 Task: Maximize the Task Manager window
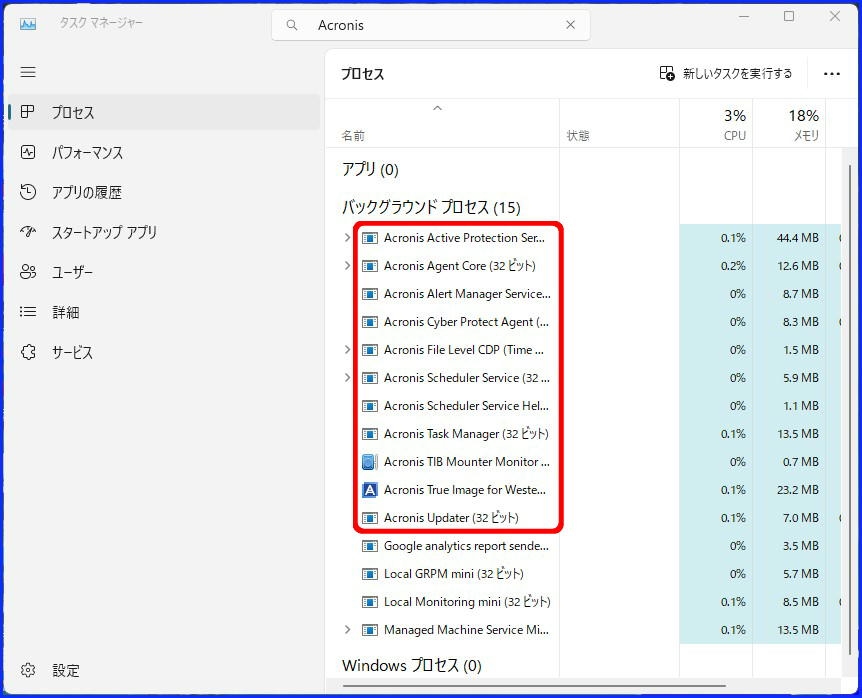(789, 16)
